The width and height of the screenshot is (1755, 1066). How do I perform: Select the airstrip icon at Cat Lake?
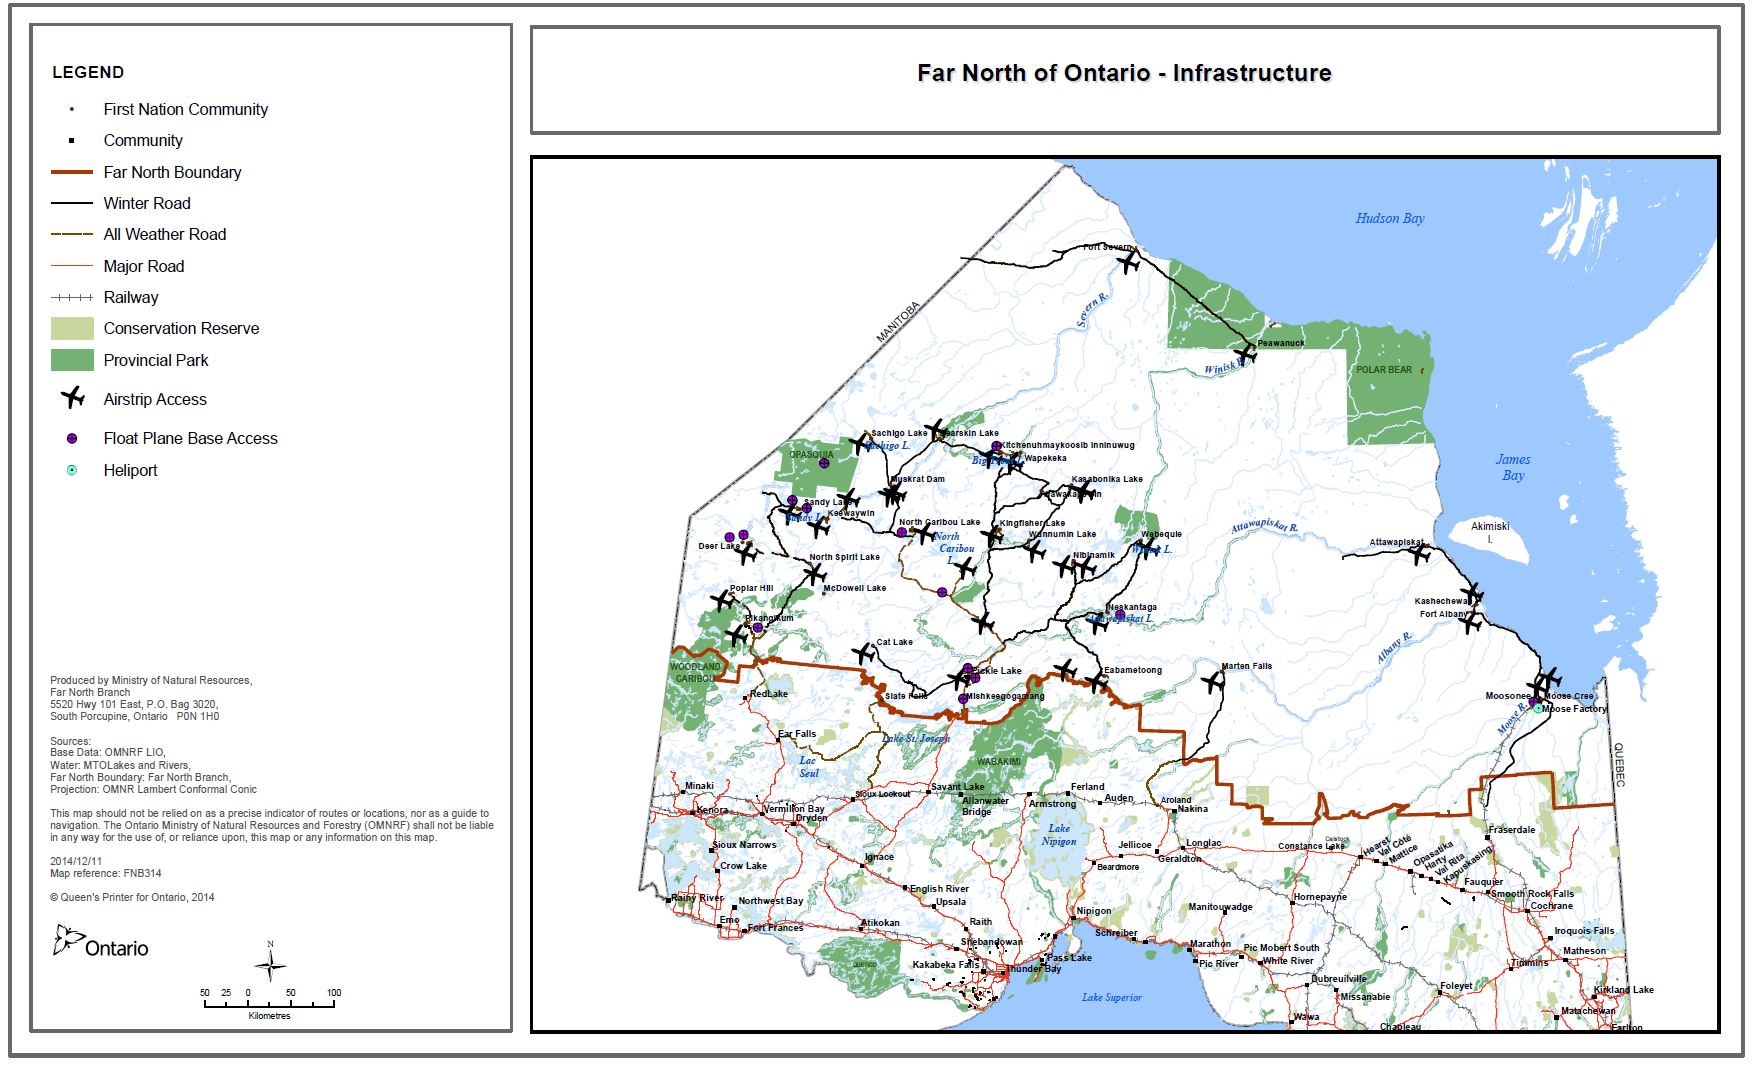(864, 654)
